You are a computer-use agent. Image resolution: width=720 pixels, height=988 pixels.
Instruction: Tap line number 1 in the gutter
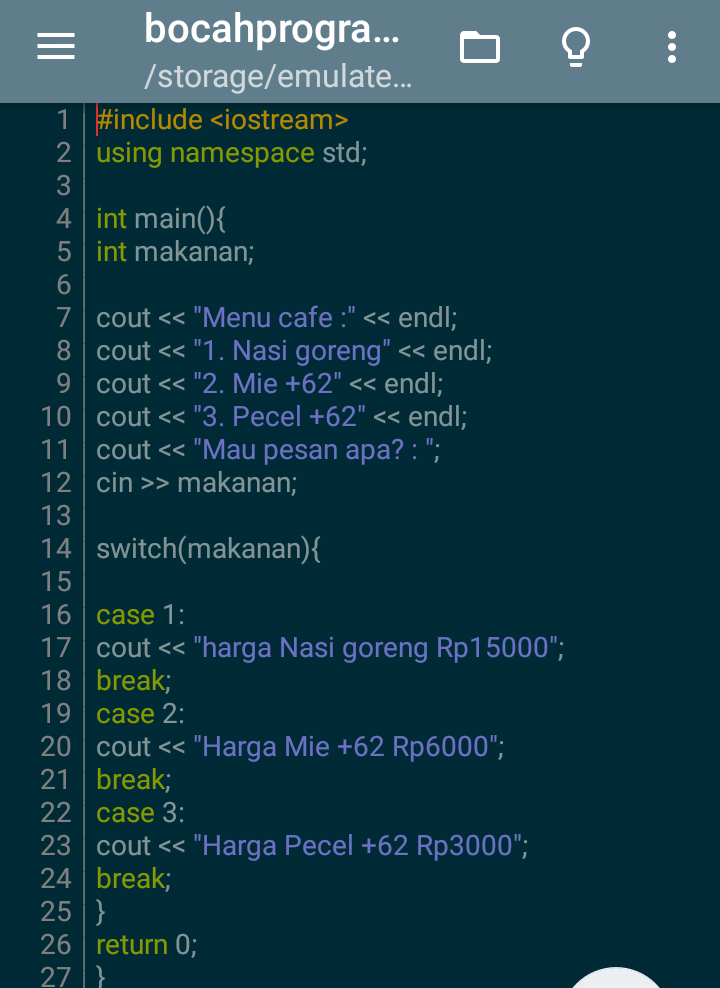tap(62, 120)
